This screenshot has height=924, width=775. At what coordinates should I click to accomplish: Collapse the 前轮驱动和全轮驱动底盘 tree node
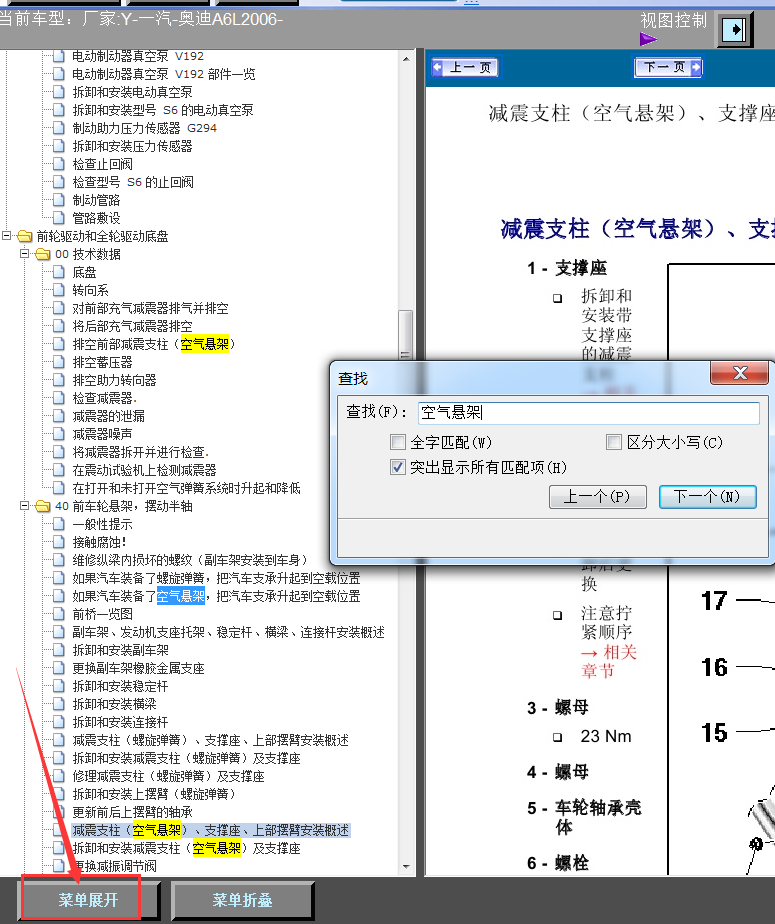coord(6,236)
